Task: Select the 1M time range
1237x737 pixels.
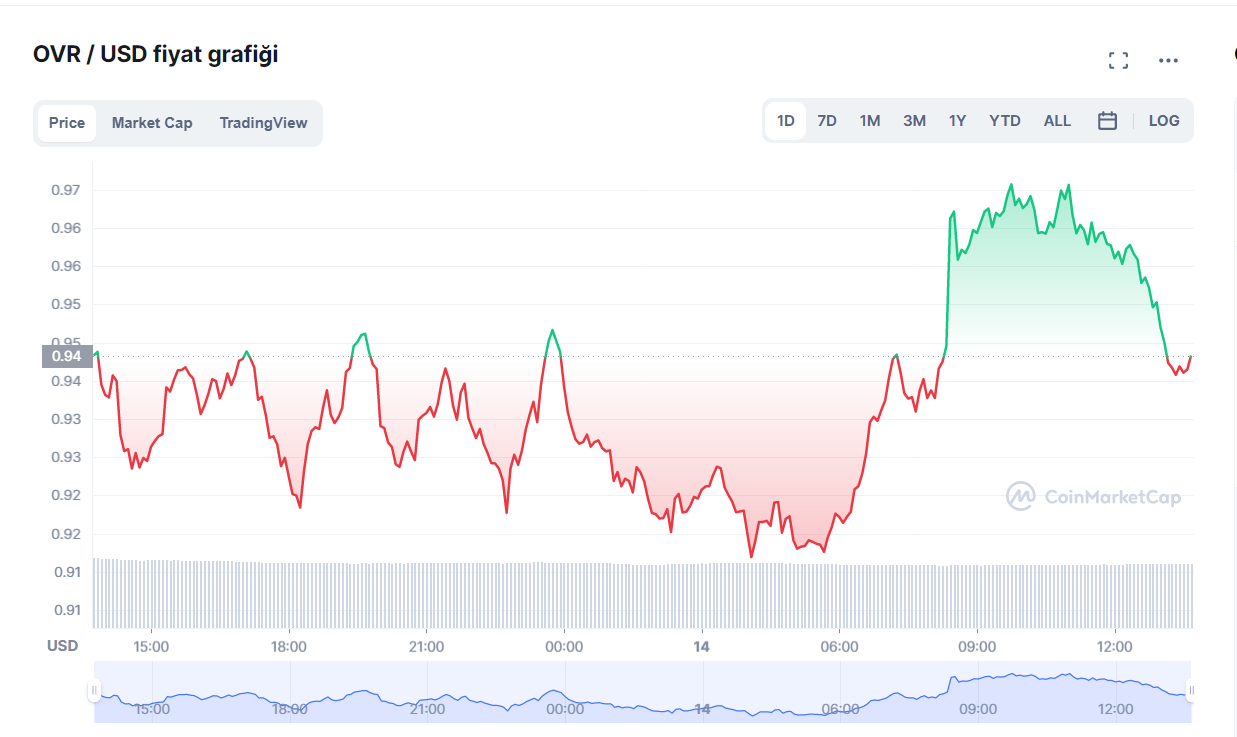Action: coord(870,121)
